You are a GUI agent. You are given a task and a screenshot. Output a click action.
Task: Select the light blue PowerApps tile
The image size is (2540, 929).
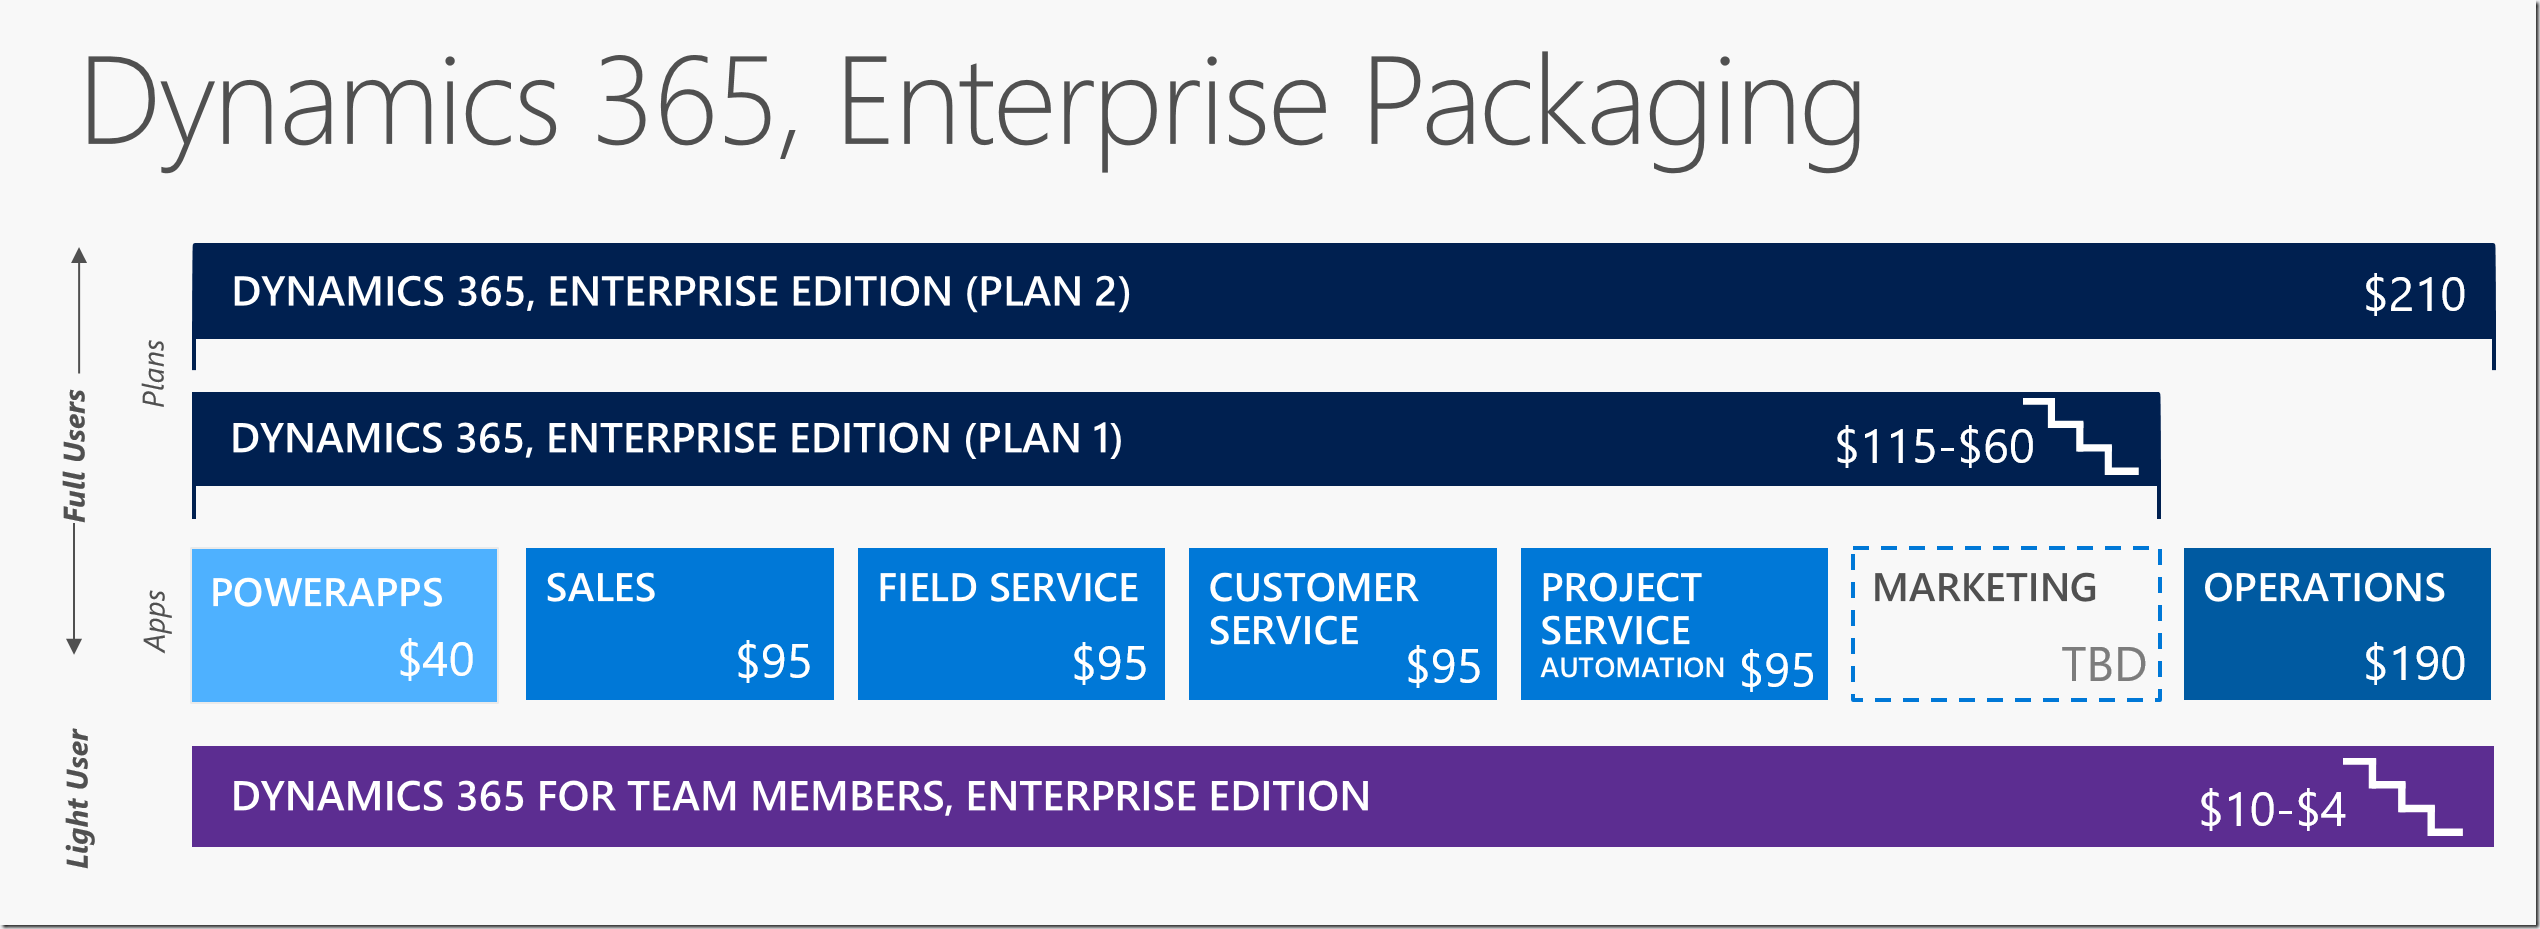[x=344, y=625]
